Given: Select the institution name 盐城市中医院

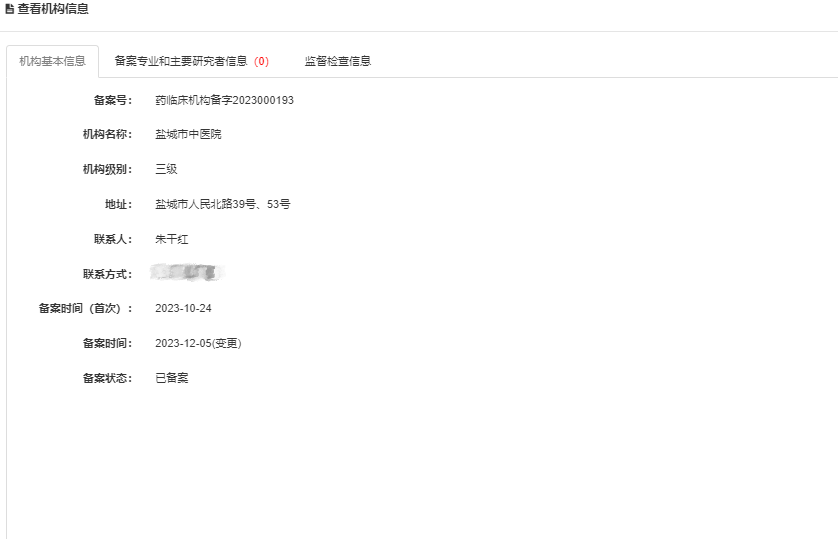Looking at the screenshot, I should click(x=188, y=134).
